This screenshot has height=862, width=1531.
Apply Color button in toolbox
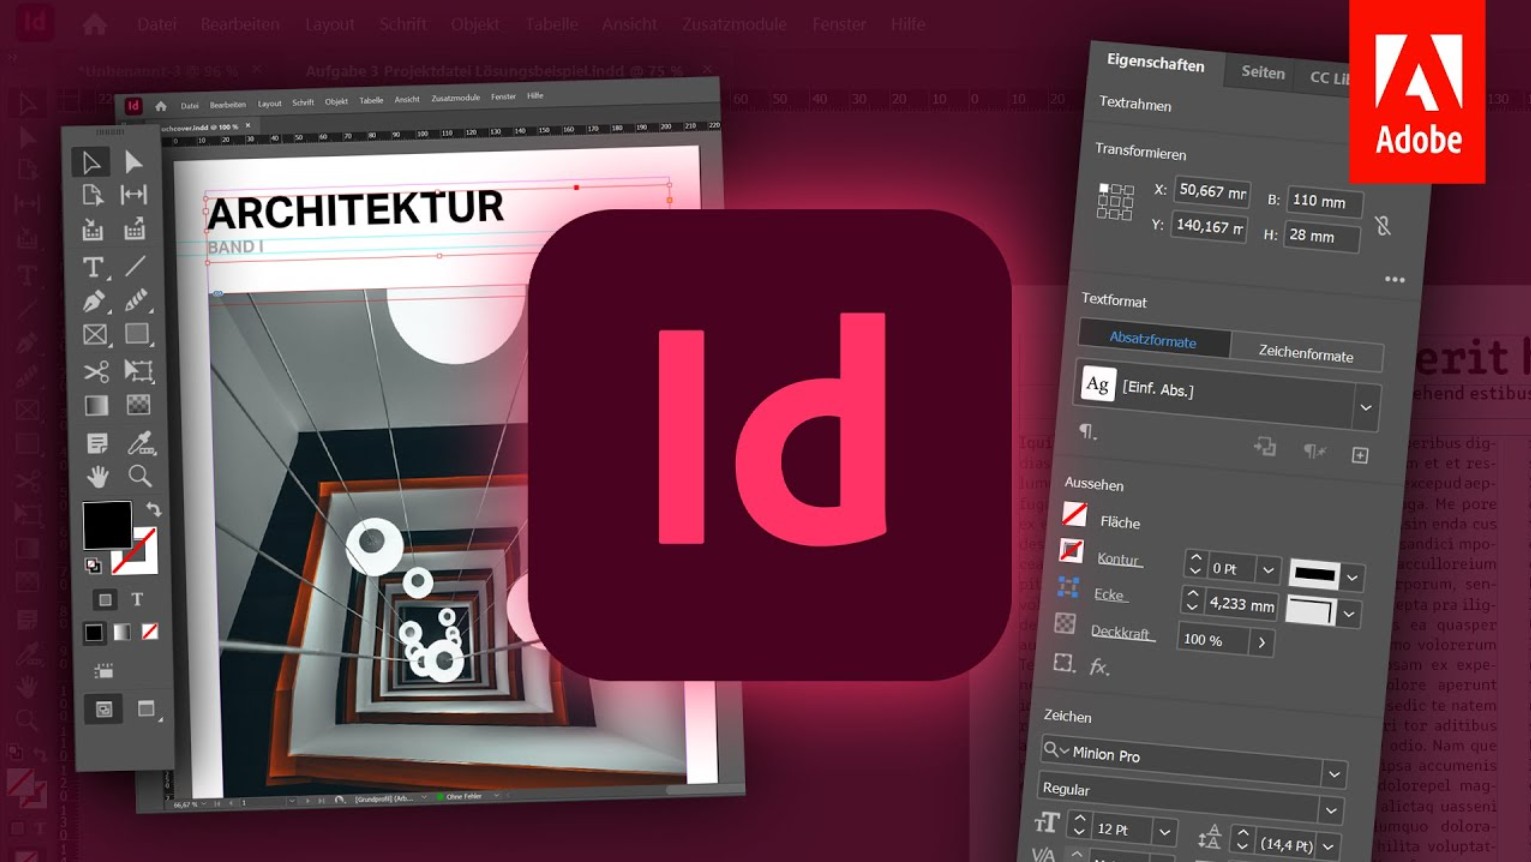(93, 632)
